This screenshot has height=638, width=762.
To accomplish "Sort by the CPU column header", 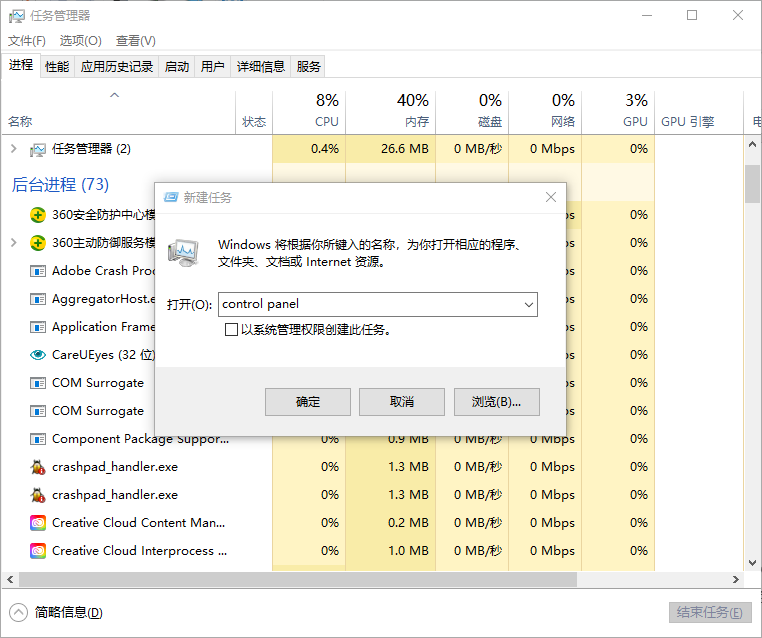I will [x=309, y=112].
